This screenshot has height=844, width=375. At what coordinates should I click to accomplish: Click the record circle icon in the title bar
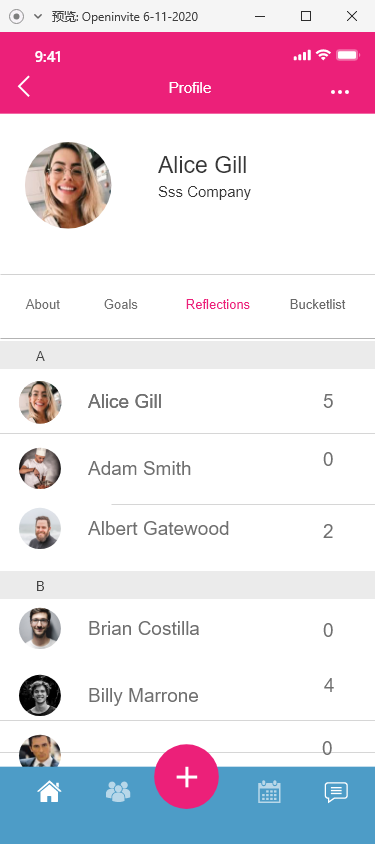(17, 17)
